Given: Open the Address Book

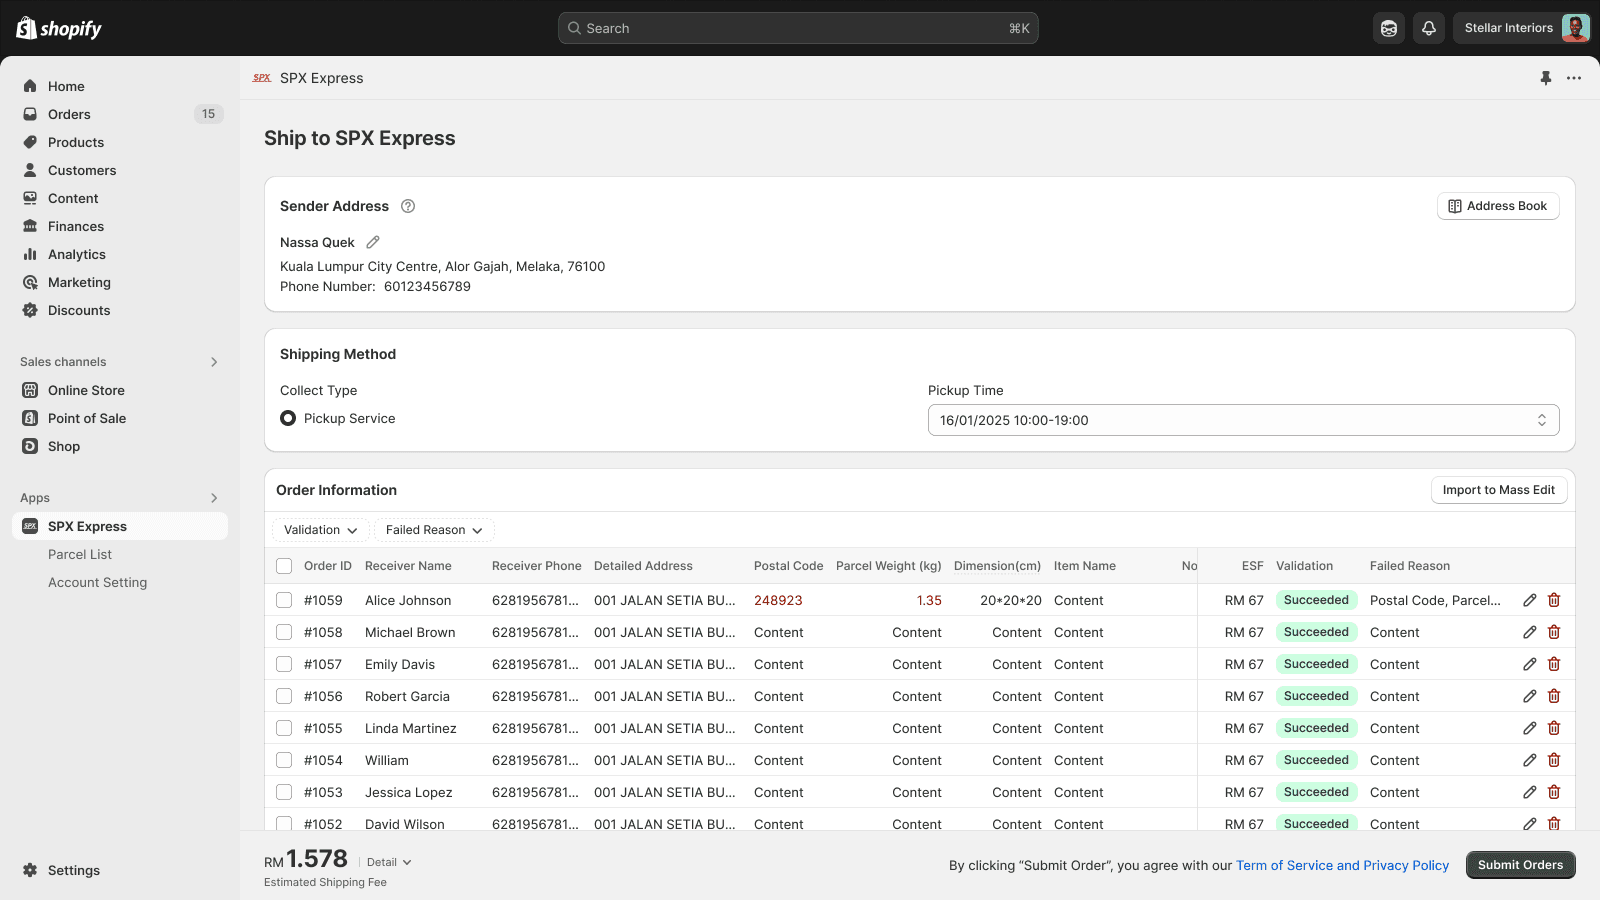Looking at the screenshot, I should pos(1498,206).
